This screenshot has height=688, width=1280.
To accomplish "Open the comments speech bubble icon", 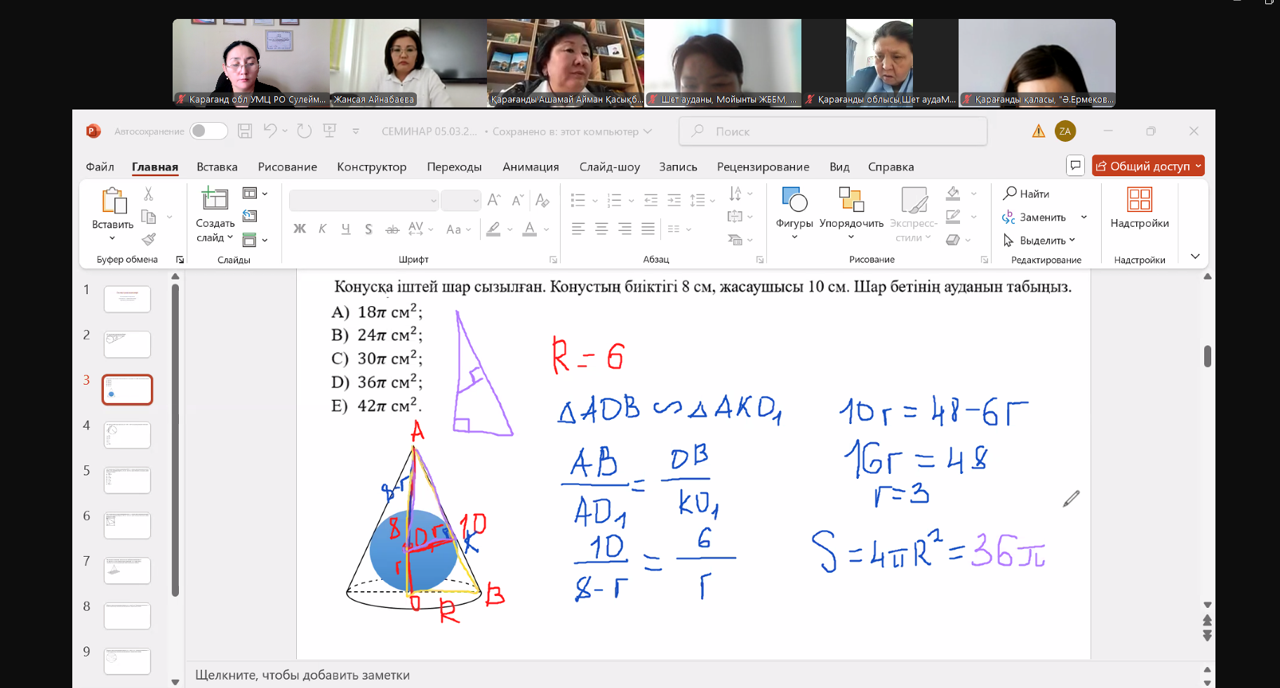I will 1075,166.
